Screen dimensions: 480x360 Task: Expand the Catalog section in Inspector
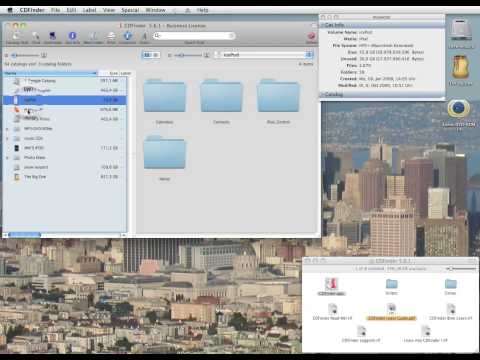(323, 95)
